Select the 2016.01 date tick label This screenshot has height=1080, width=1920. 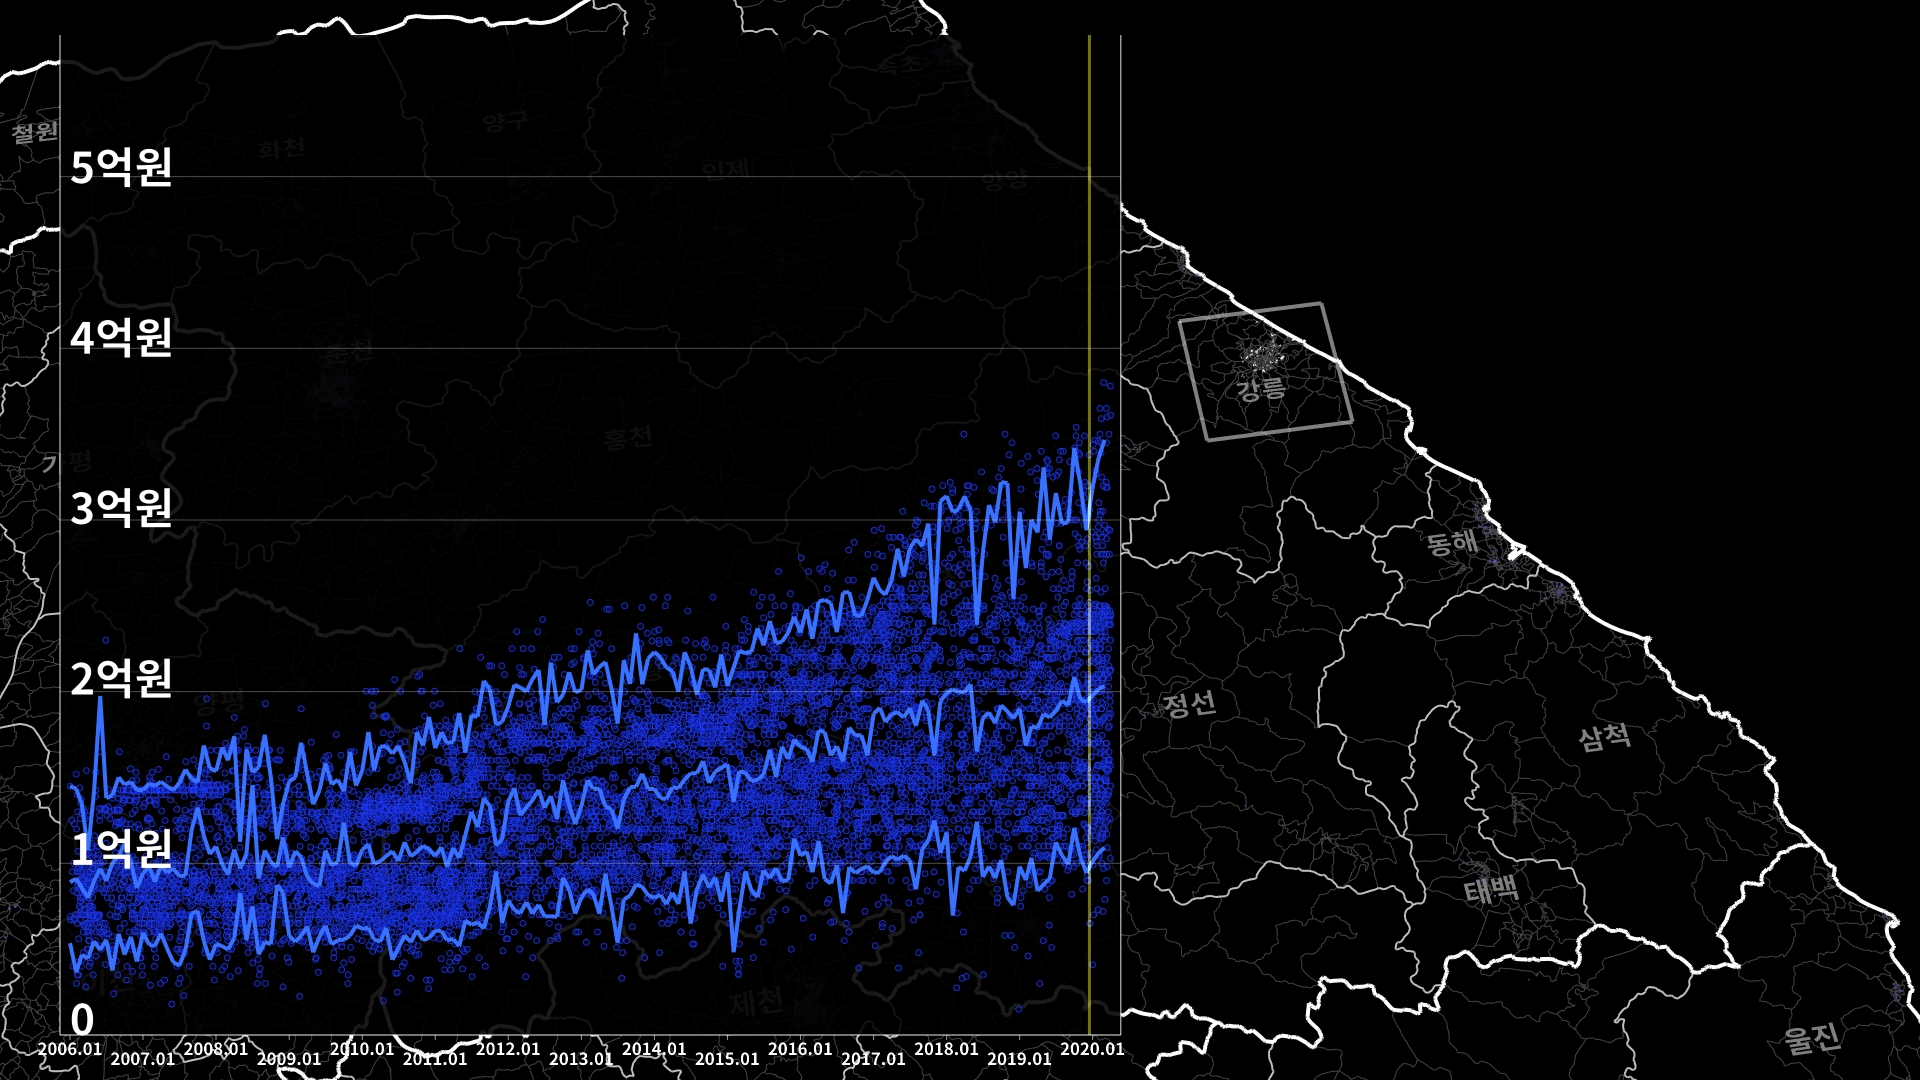(x=800, y=1049)
